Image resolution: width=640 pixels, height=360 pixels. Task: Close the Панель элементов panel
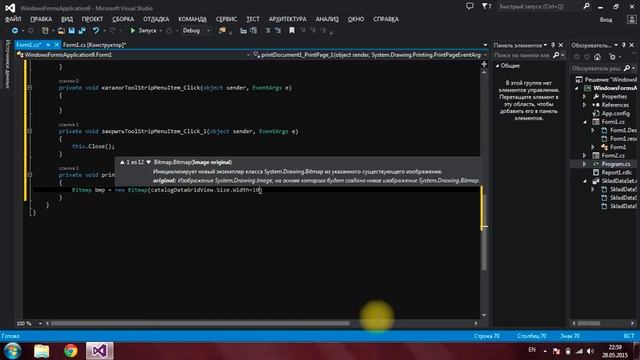click(x=561, y=45)
